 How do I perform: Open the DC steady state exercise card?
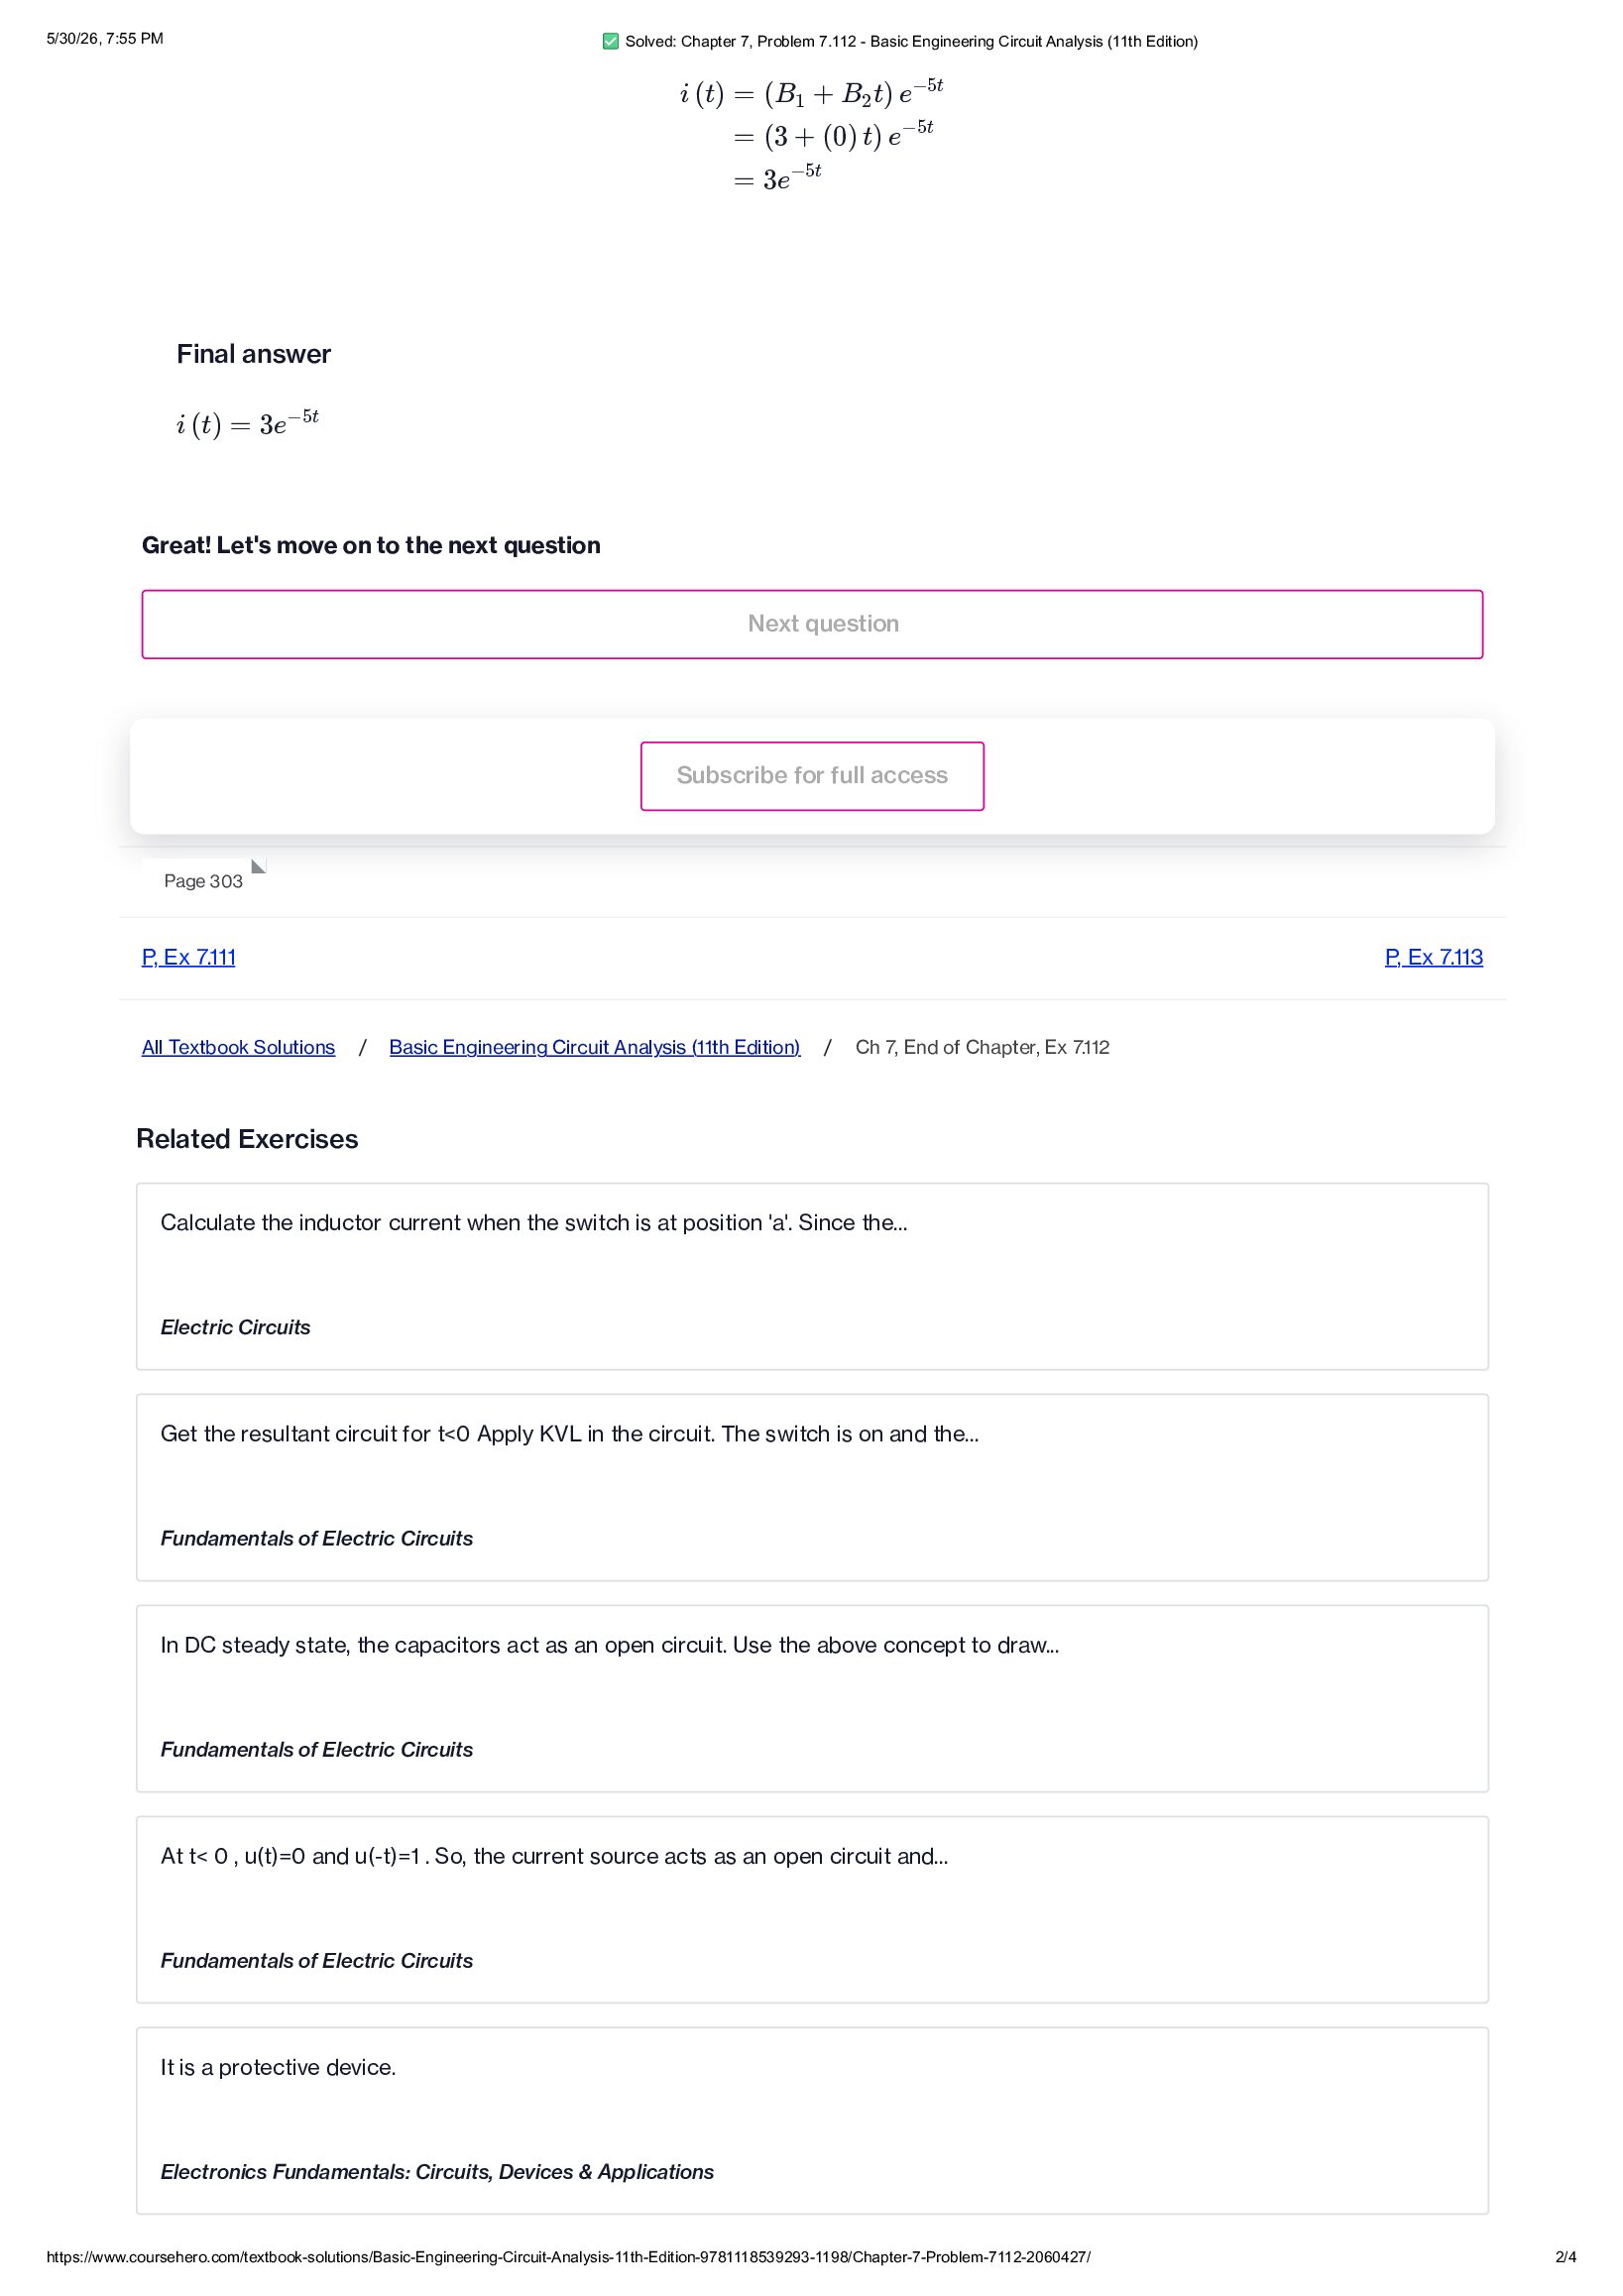pyautogui.click(x=812, y=1698)
